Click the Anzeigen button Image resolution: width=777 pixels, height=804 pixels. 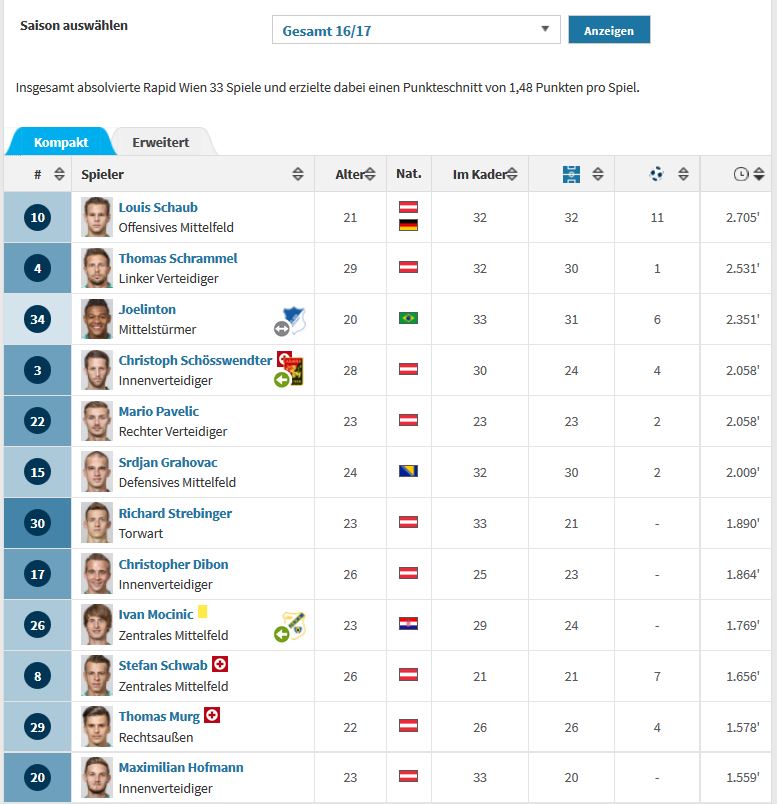(609, 30)
